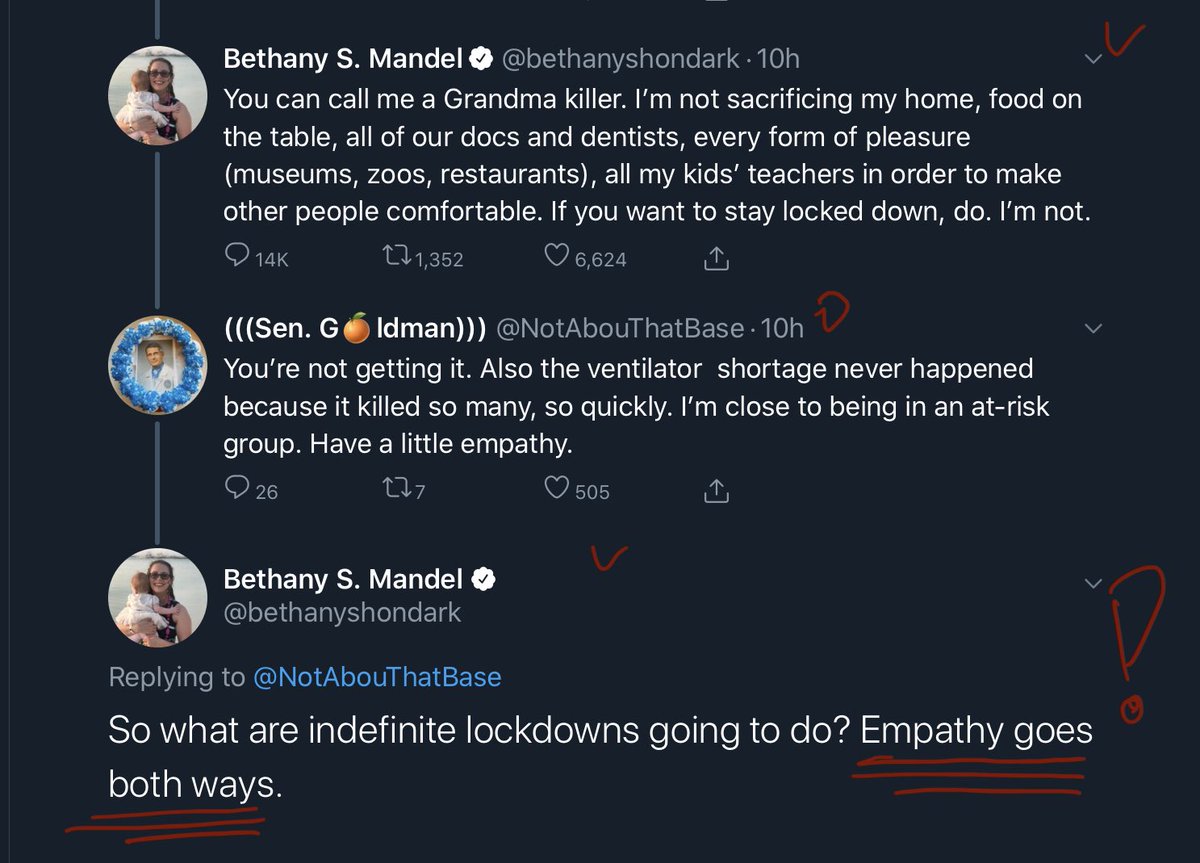Open chevron menu on the main reply tweet

point(1094,583)
